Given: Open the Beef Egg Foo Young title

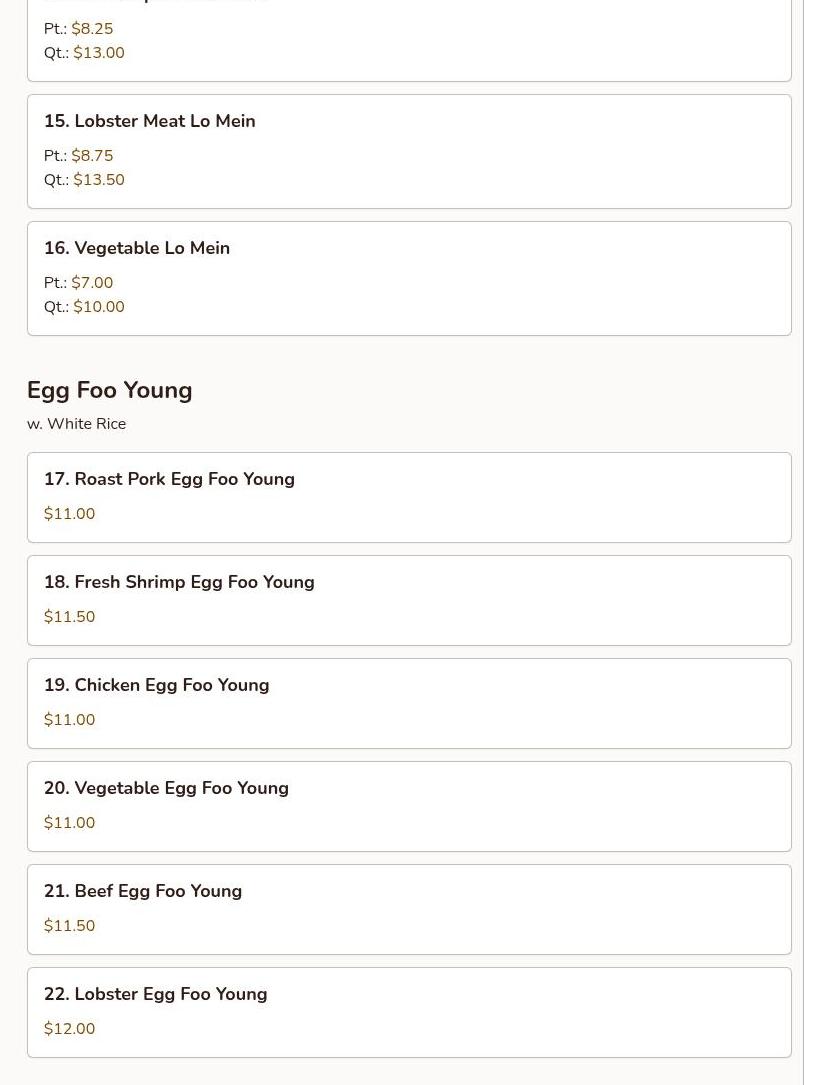Looking at the screenshot, I should tap(143, 891).
